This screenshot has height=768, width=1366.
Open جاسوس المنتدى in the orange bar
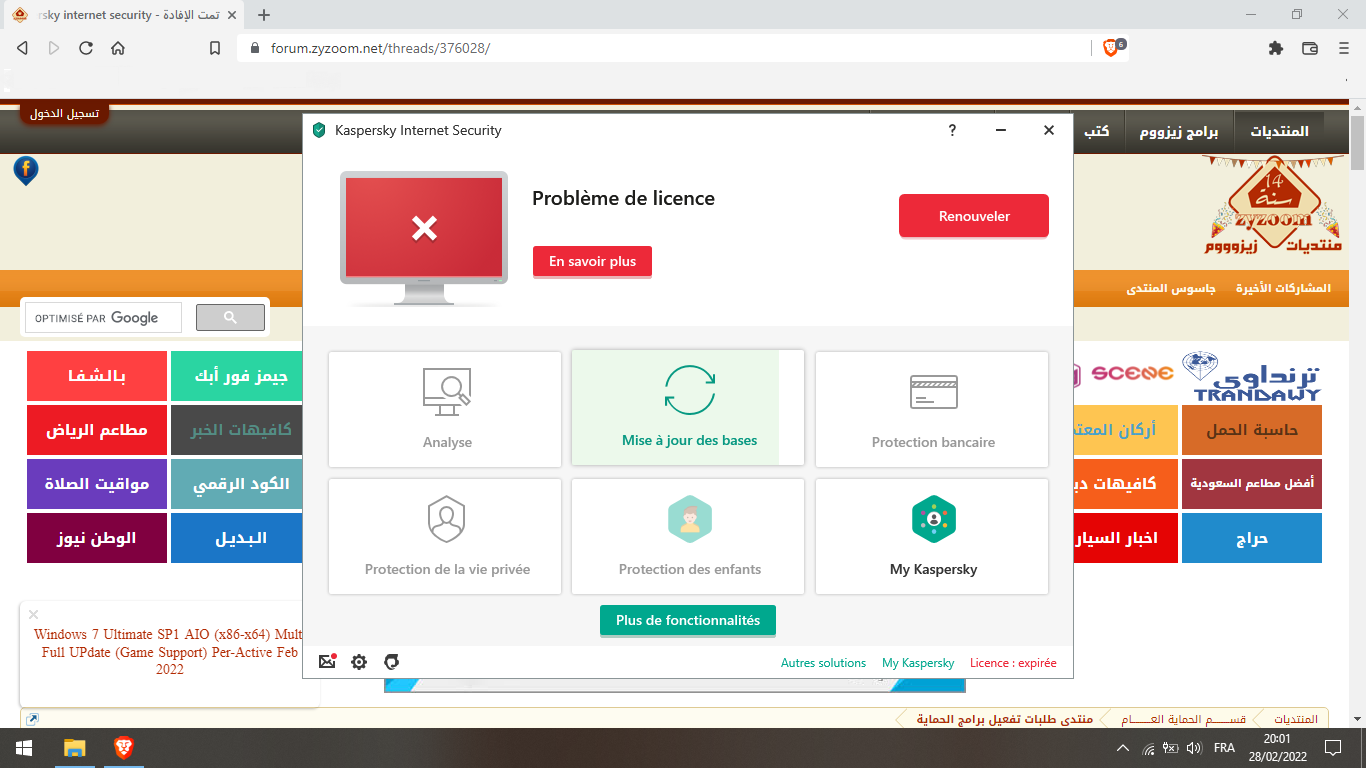tap(1171, 288)
